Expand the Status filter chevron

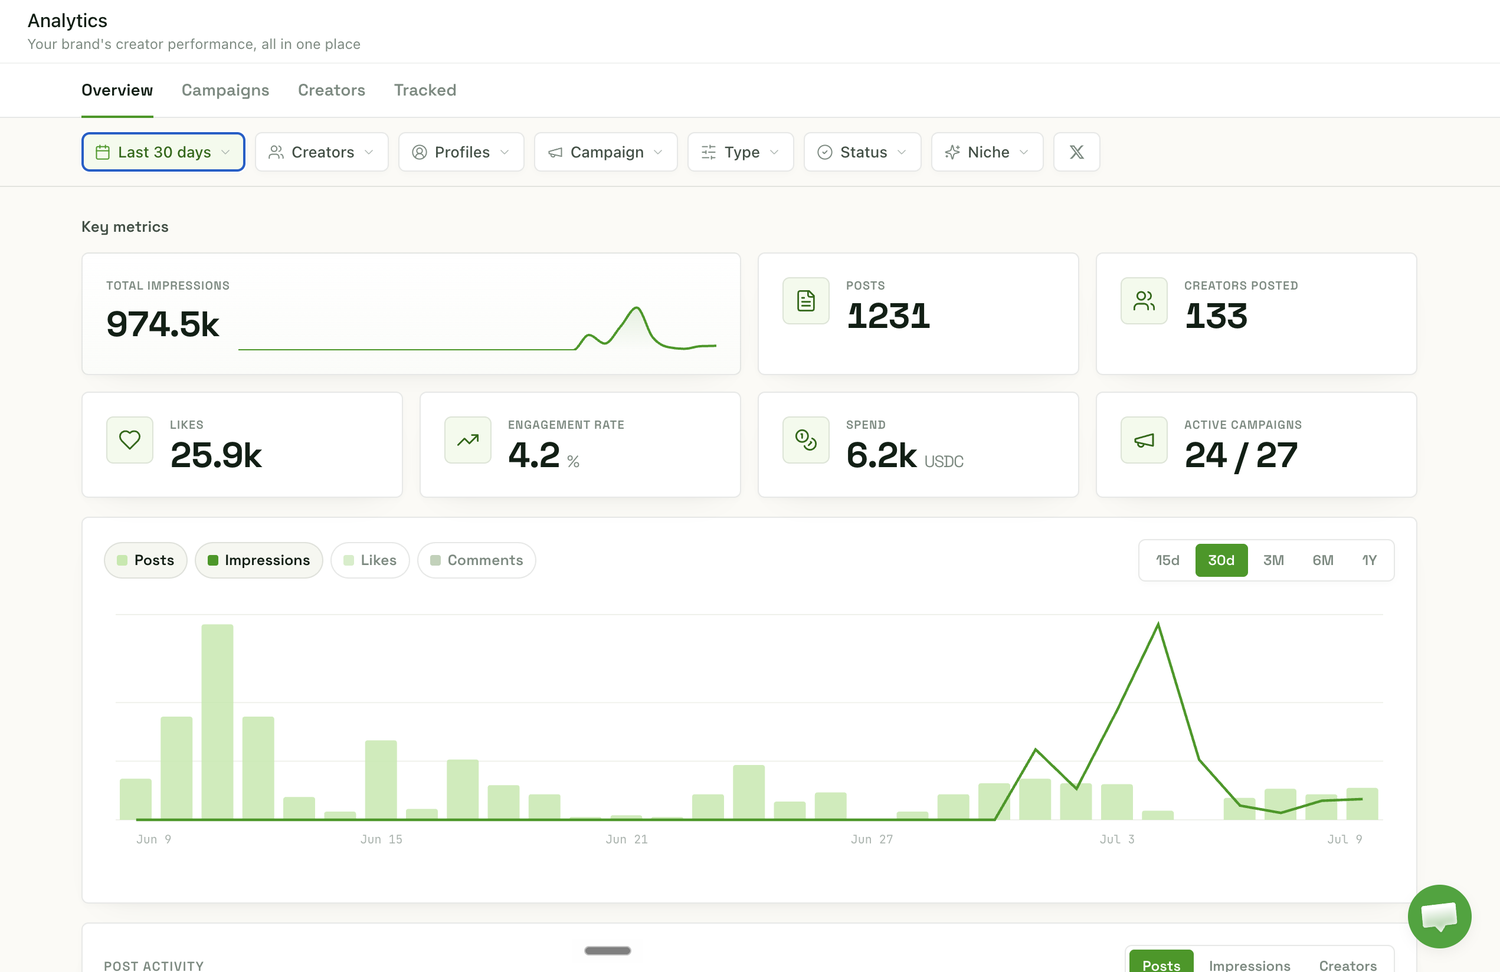pos(902,152)
